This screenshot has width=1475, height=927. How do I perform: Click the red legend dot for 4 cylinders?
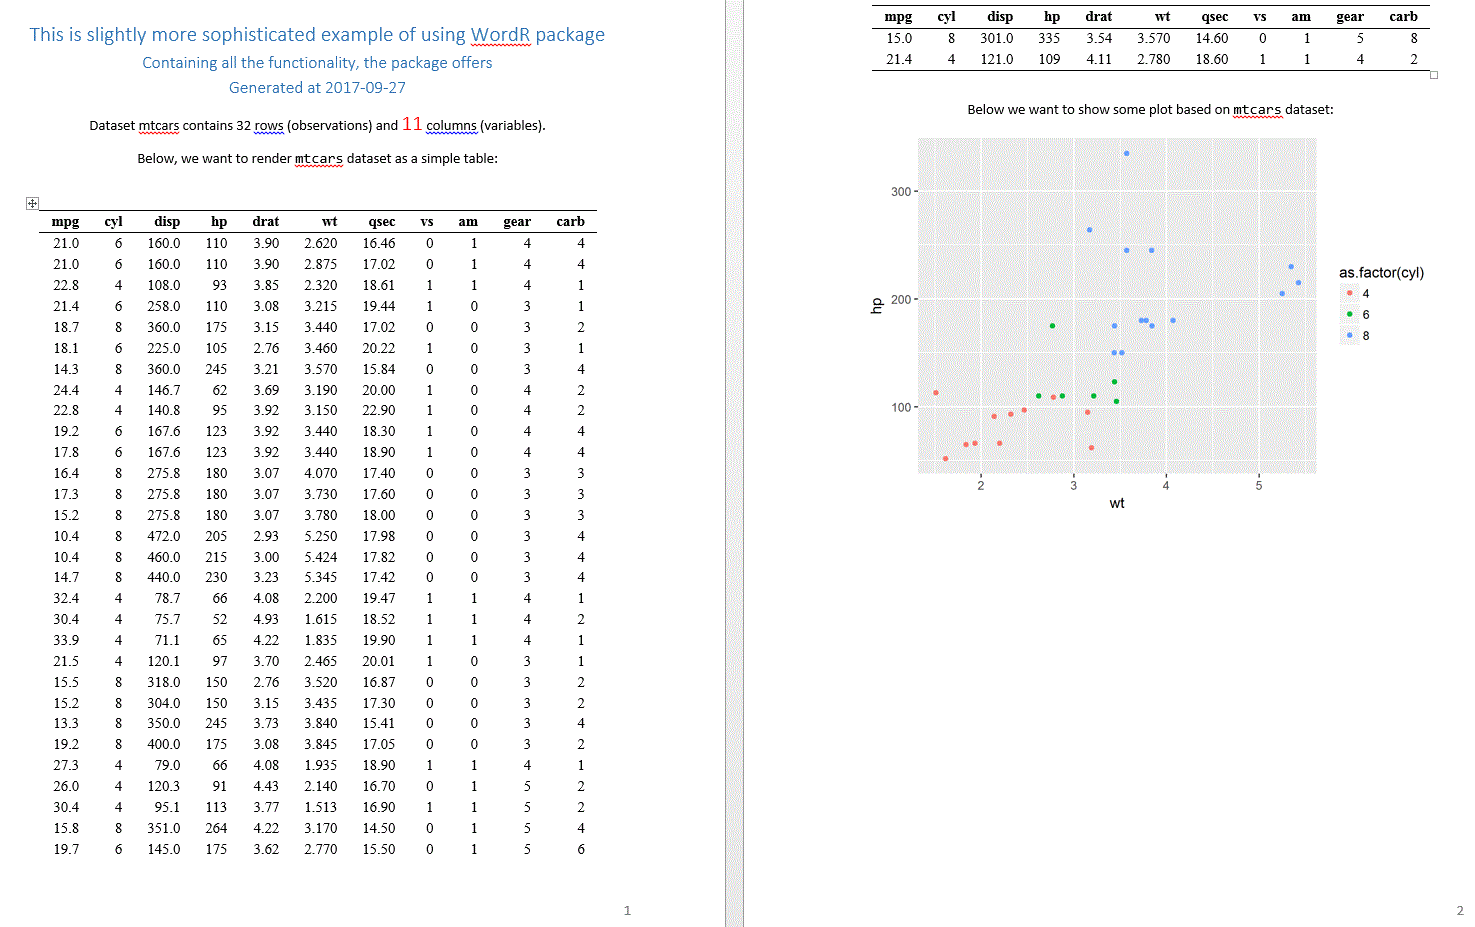(x=1349, y=293)
